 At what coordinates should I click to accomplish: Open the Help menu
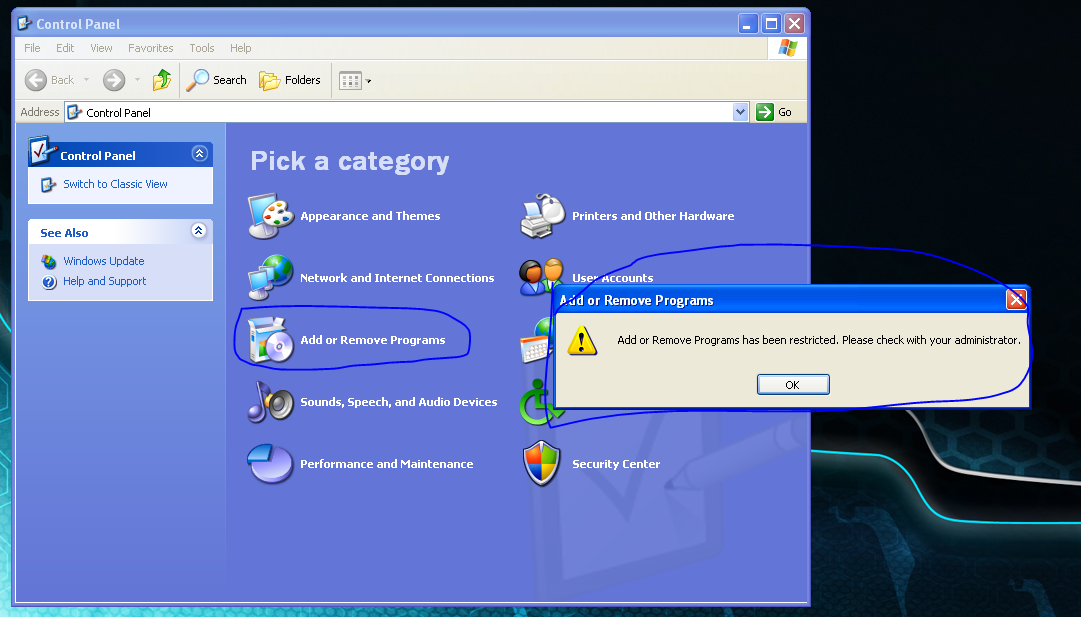coord(241,48)
